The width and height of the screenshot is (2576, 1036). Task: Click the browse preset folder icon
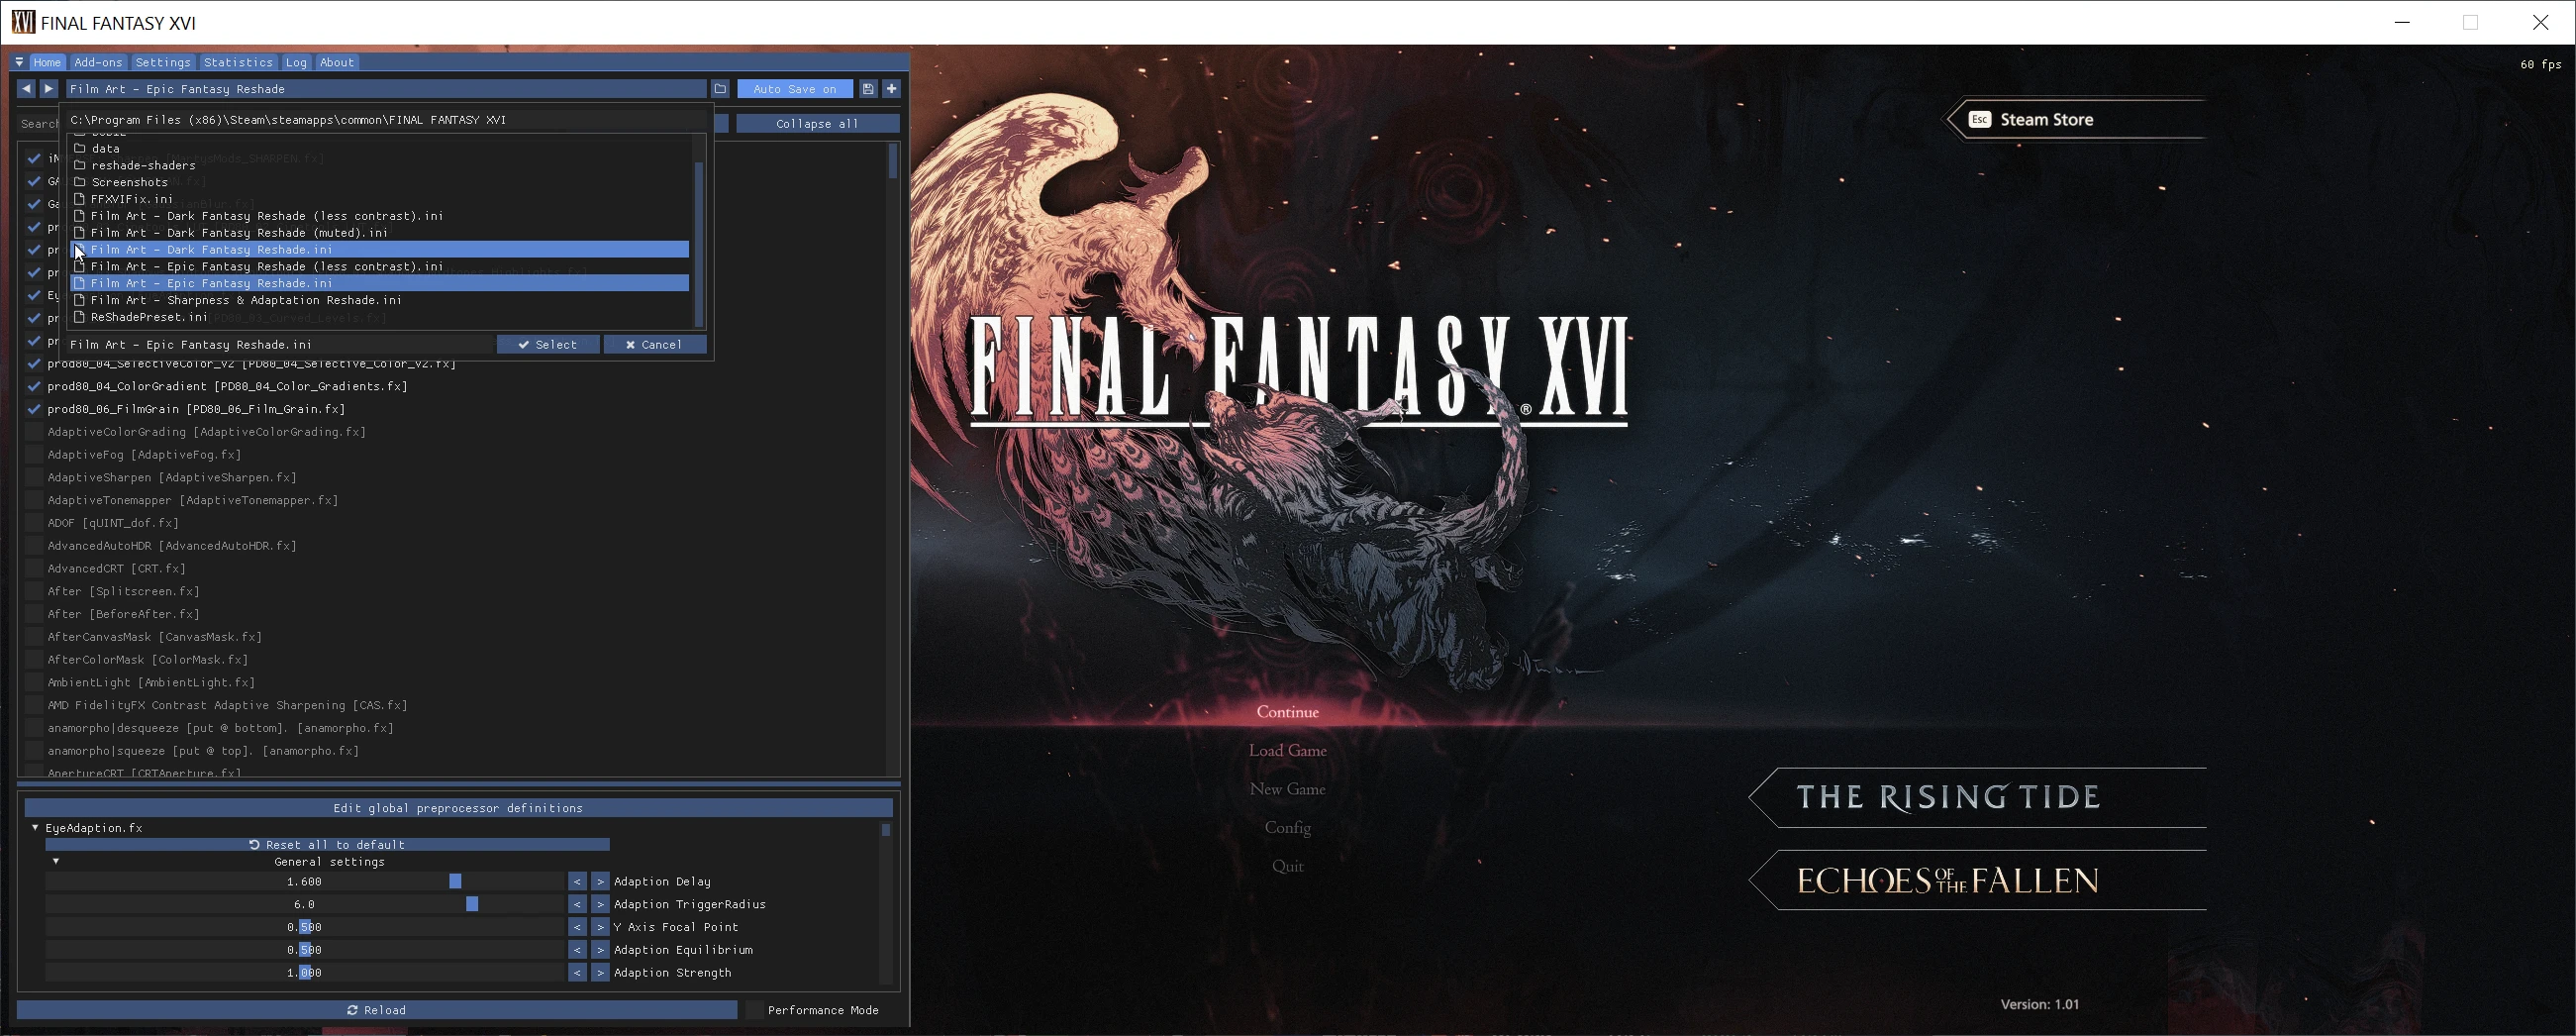coord(720,89)
